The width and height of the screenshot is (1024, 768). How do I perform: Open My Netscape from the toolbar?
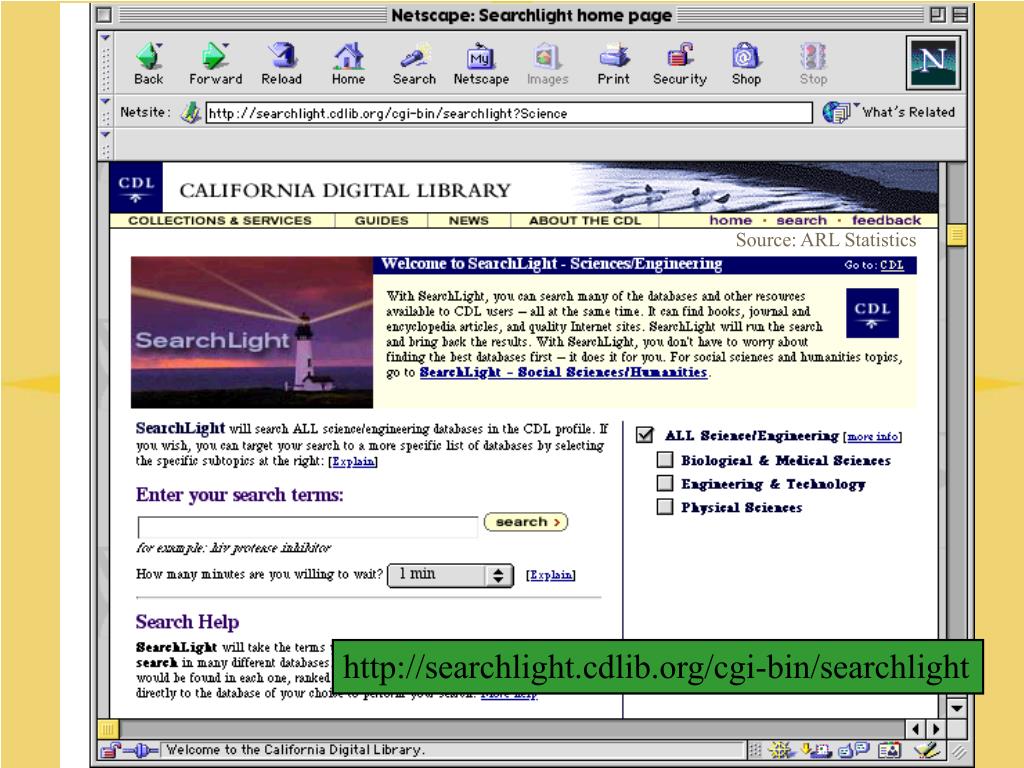pos(481,63)
